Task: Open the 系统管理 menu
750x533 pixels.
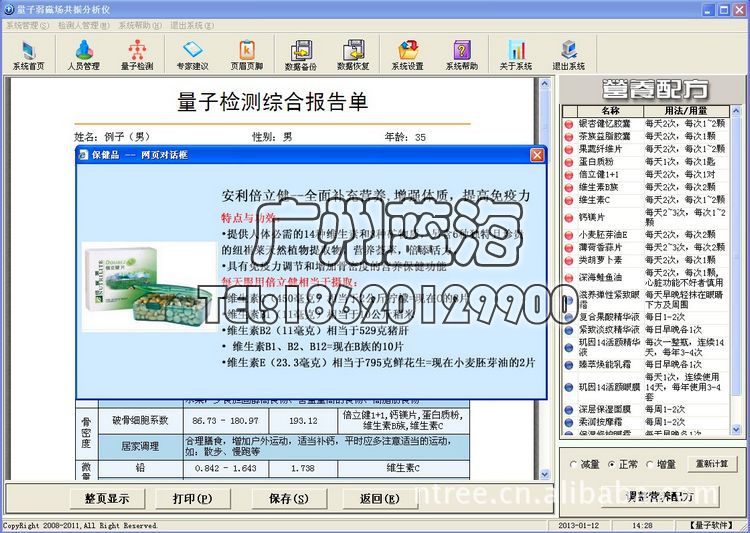Action: (27, 25)
